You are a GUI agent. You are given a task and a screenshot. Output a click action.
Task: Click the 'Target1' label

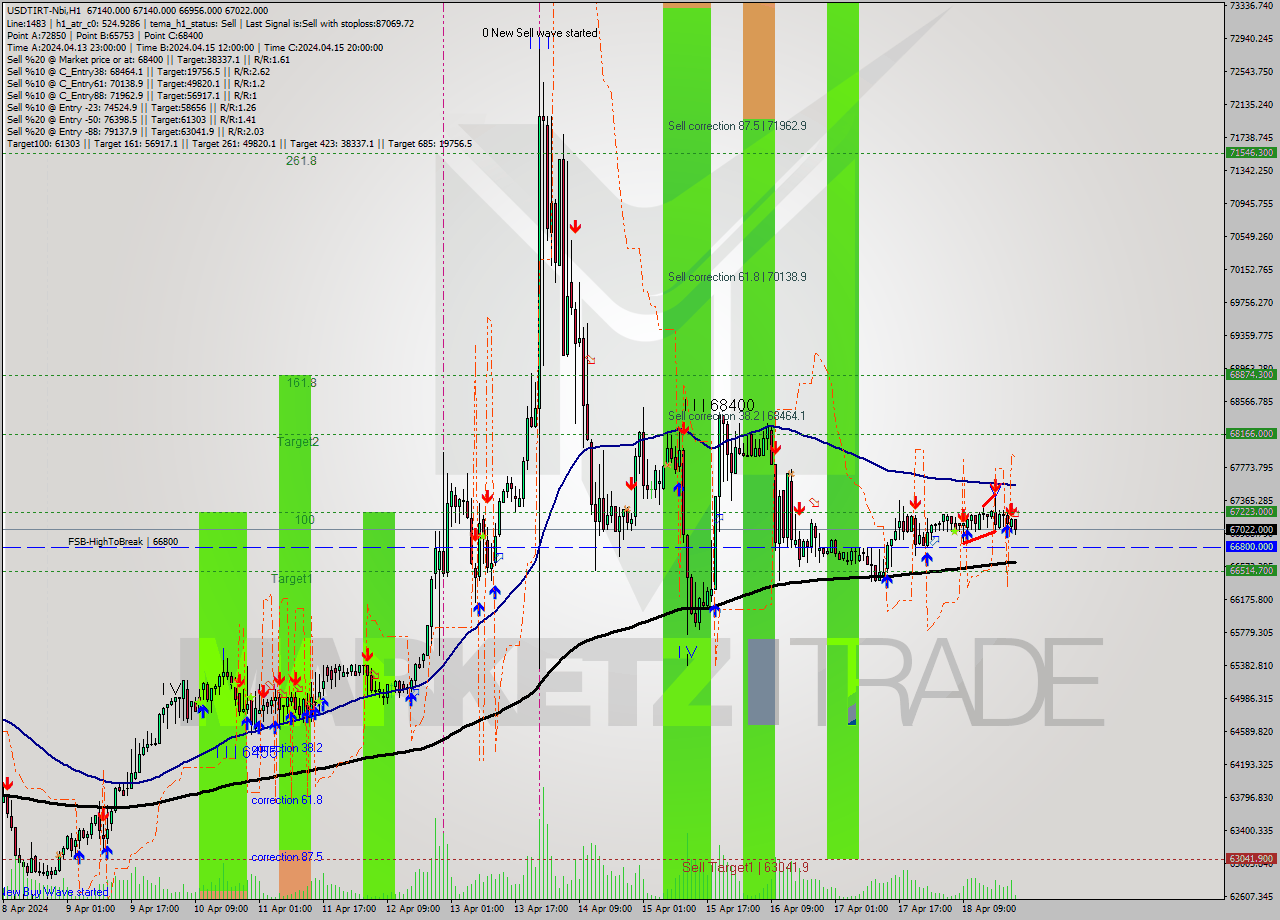(292, 579)
